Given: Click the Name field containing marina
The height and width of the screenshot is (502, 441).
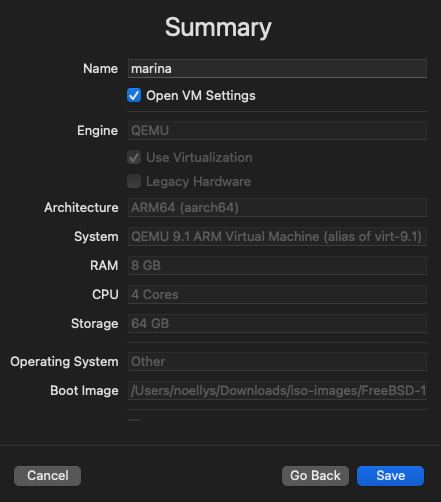Looking at the screenshot, I should [277, 69].
